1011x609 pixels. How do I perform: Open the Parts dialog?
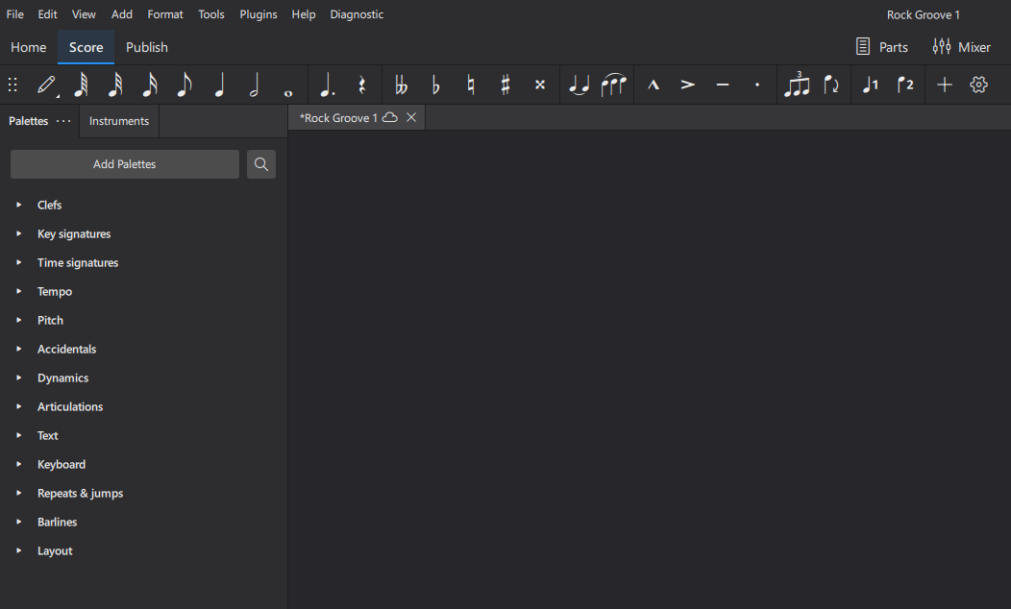(x=882, y=47)
